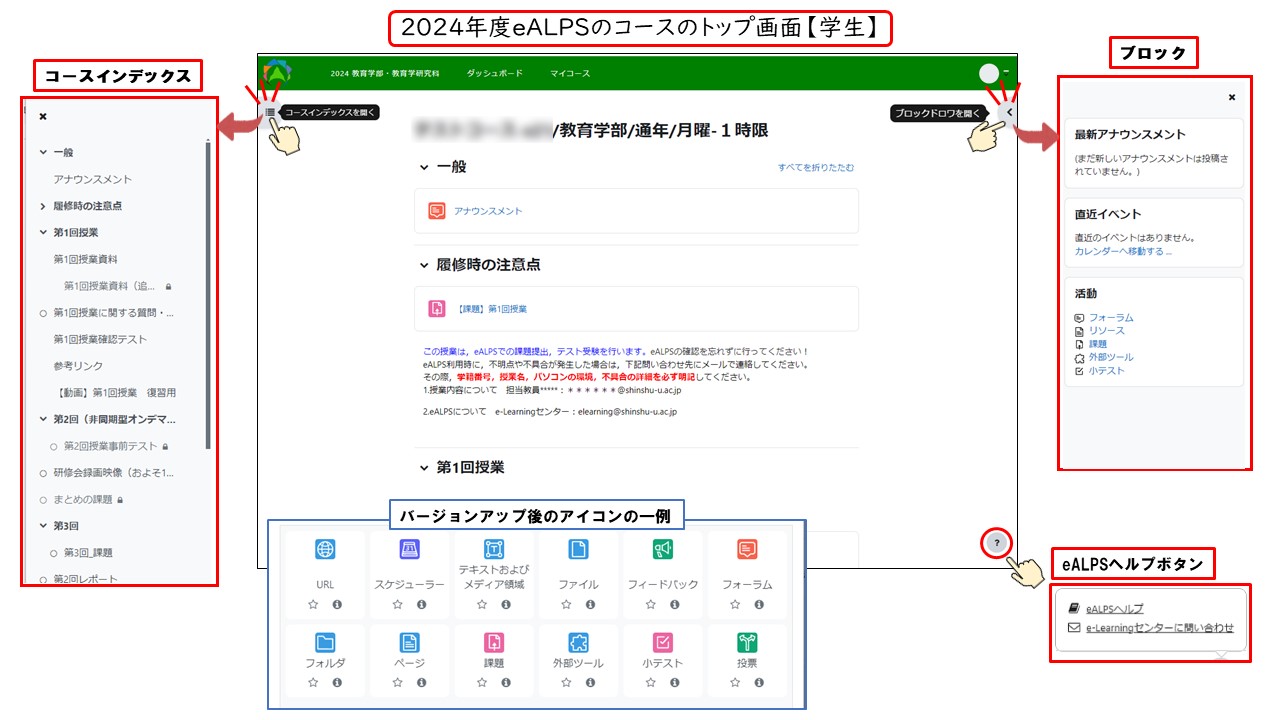Open 【課題】第1回授業 link
1280x720 pixels.
(x=491, y=309)
